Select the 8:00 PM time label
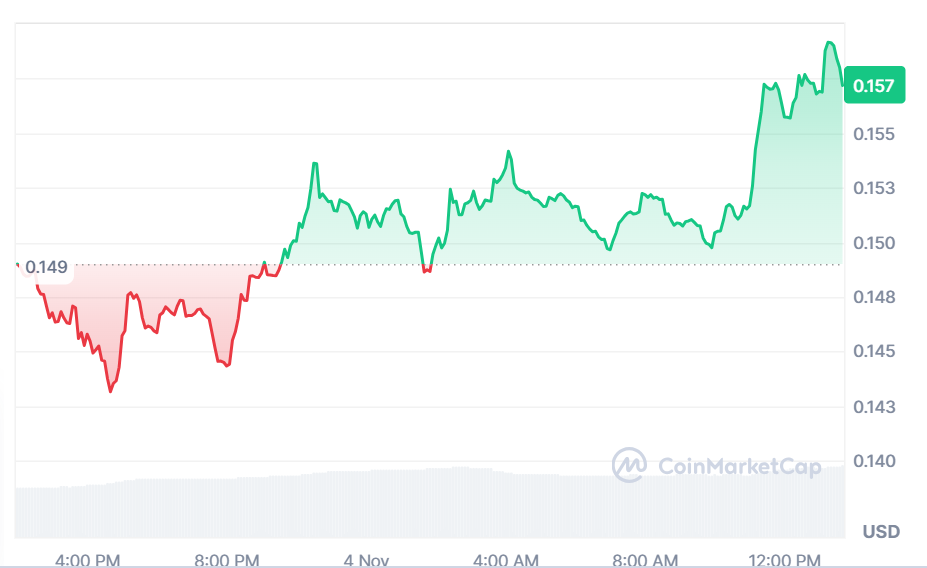This screenshot has height=568, width=927. tap(228, 558)
